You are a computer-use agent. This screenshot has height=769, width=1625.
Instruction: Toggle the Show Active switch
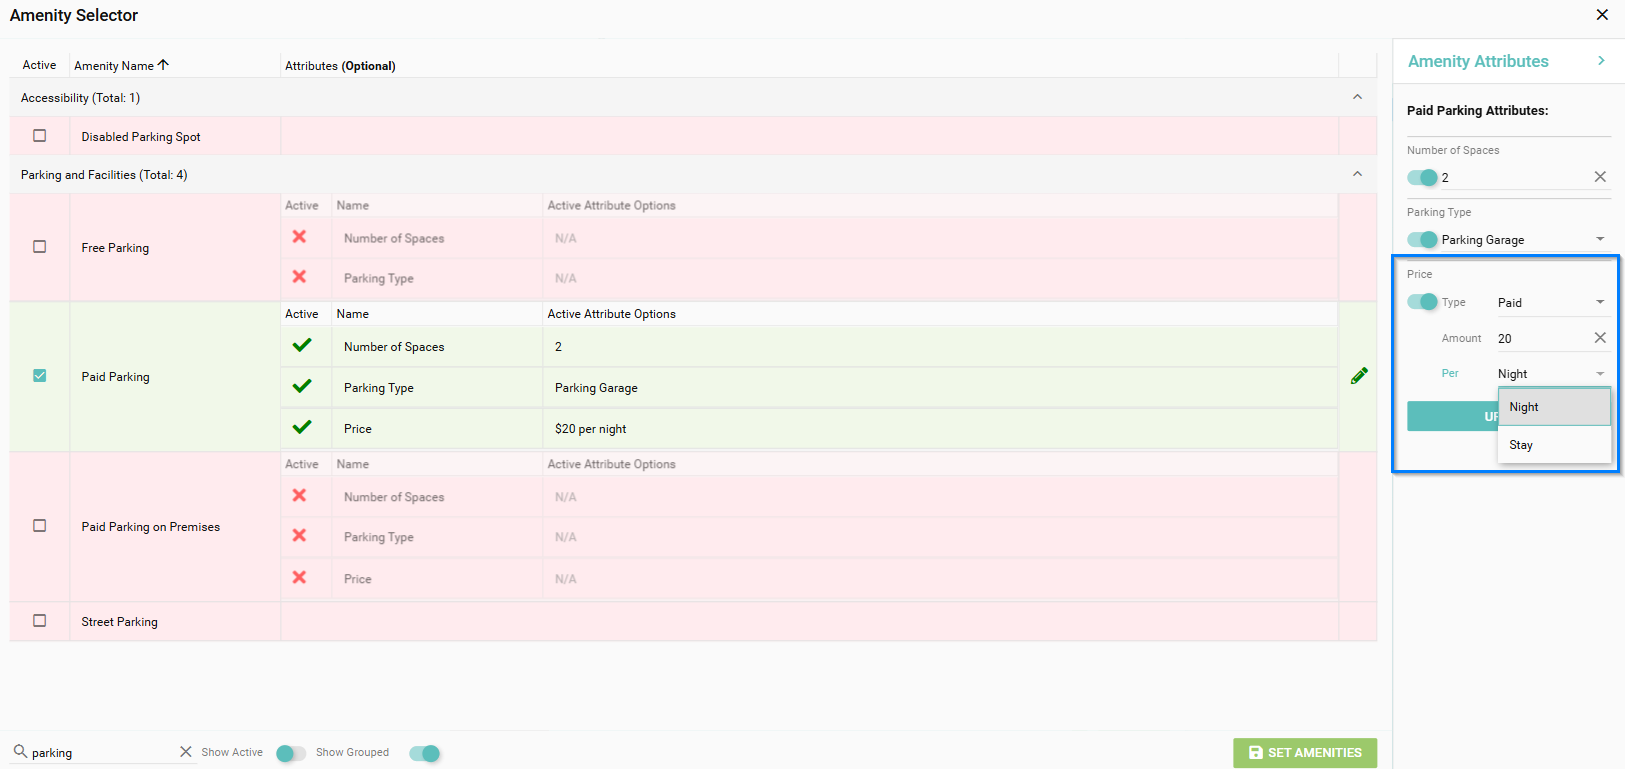[290, 753]
